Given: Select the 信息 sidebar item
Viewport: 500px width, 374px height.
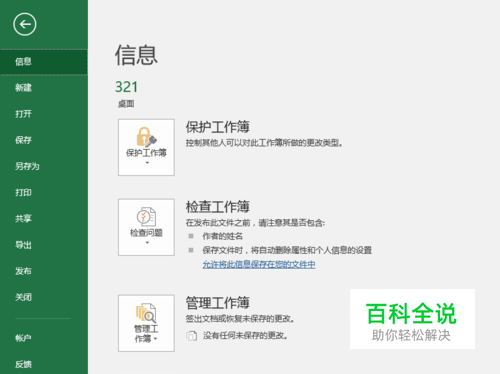Looking at the screenshot, I should pos(44,61).
